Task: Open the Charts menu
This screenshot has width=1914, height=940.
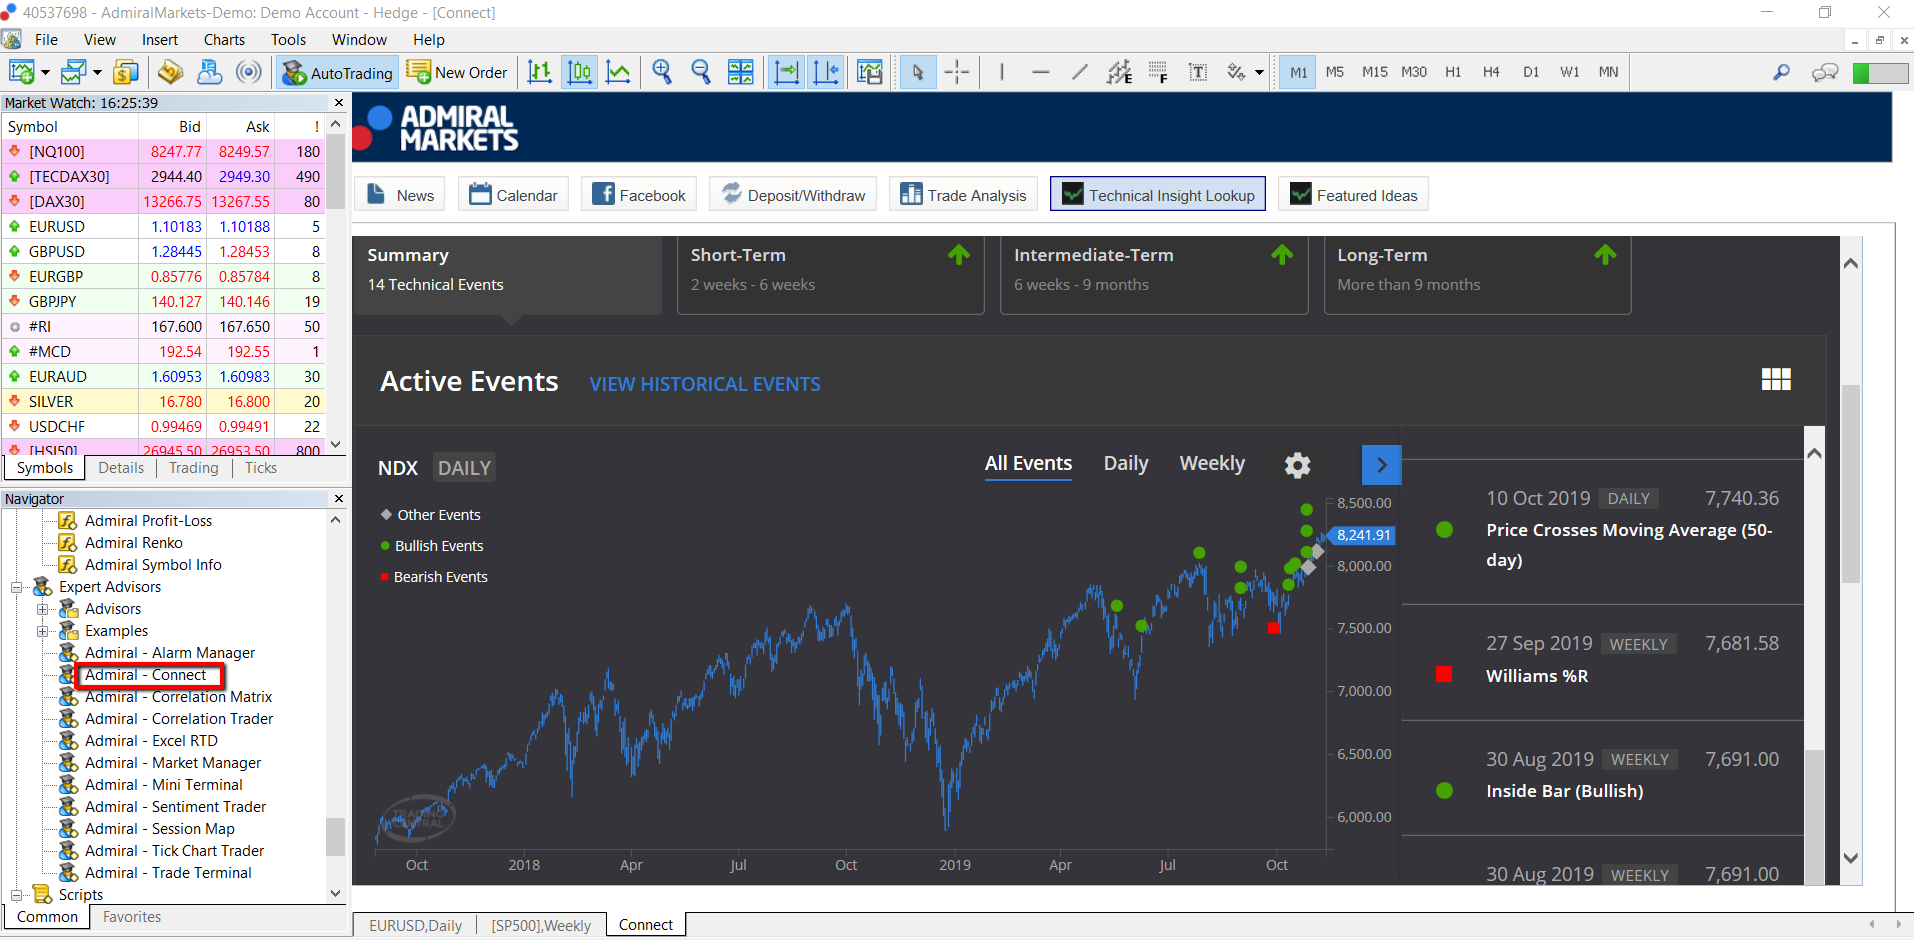Action: point(224,40)
